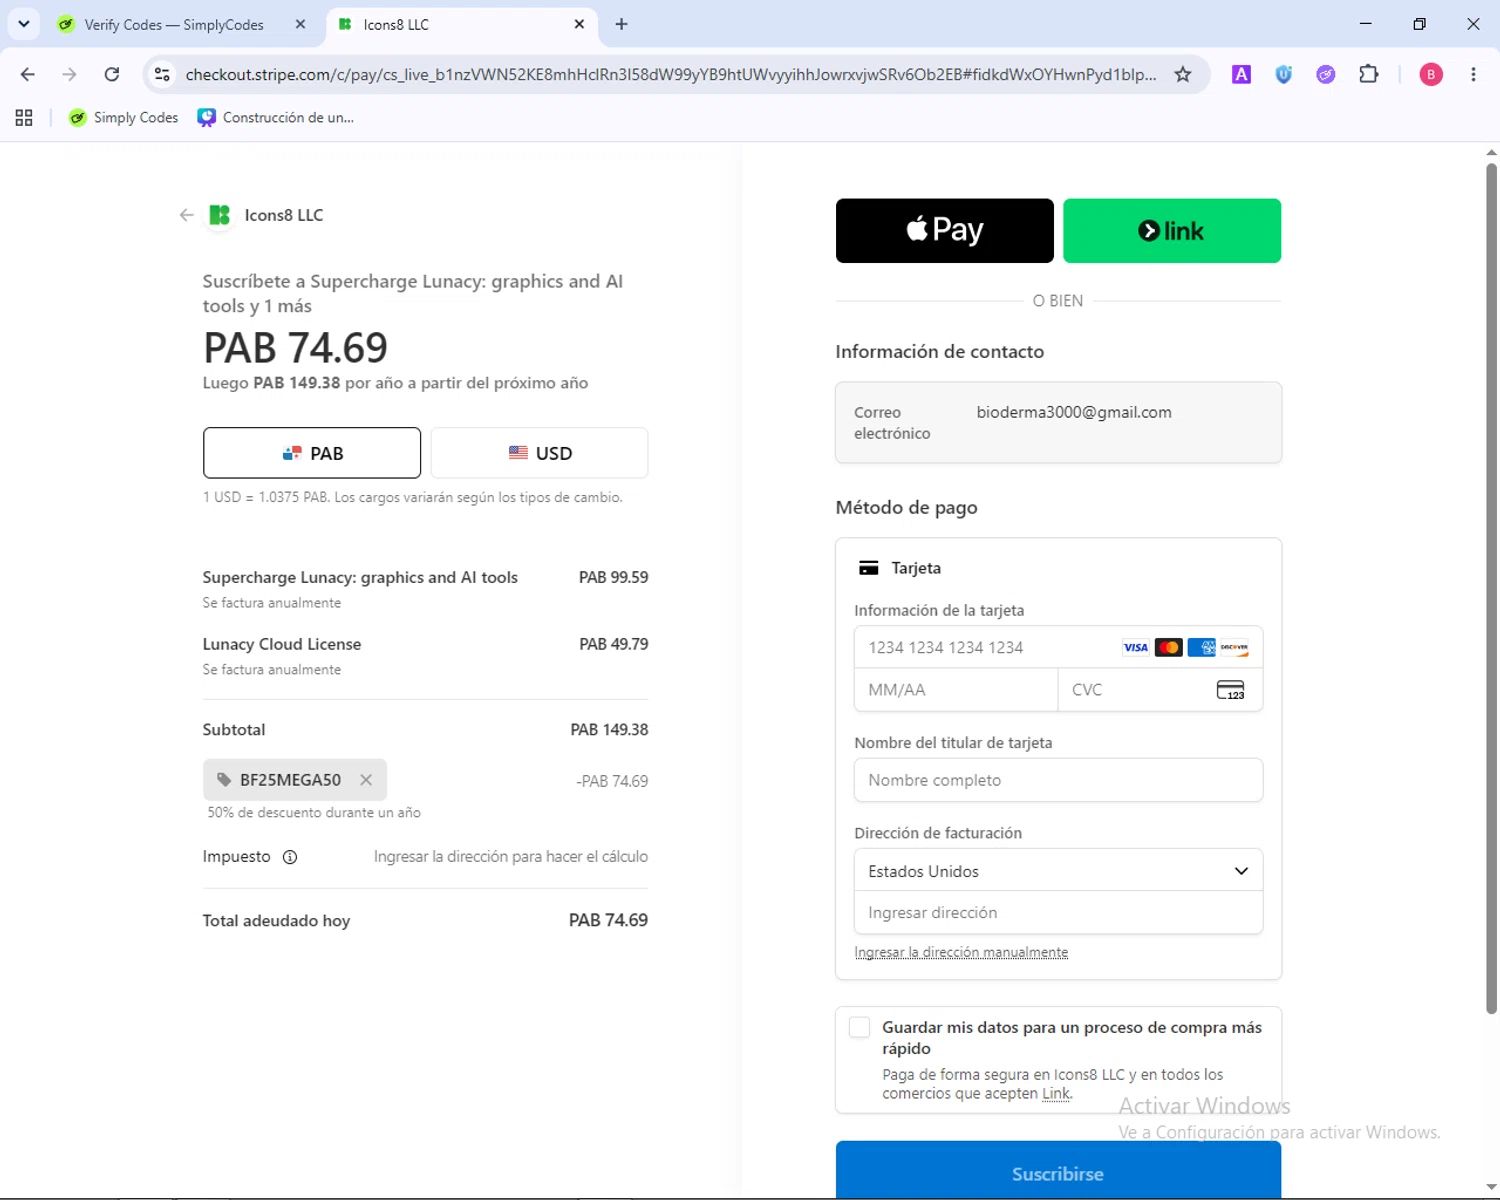Open site information icon in address bar
The height and width of the screenshot is (1200, 1500).
(162, 74)
